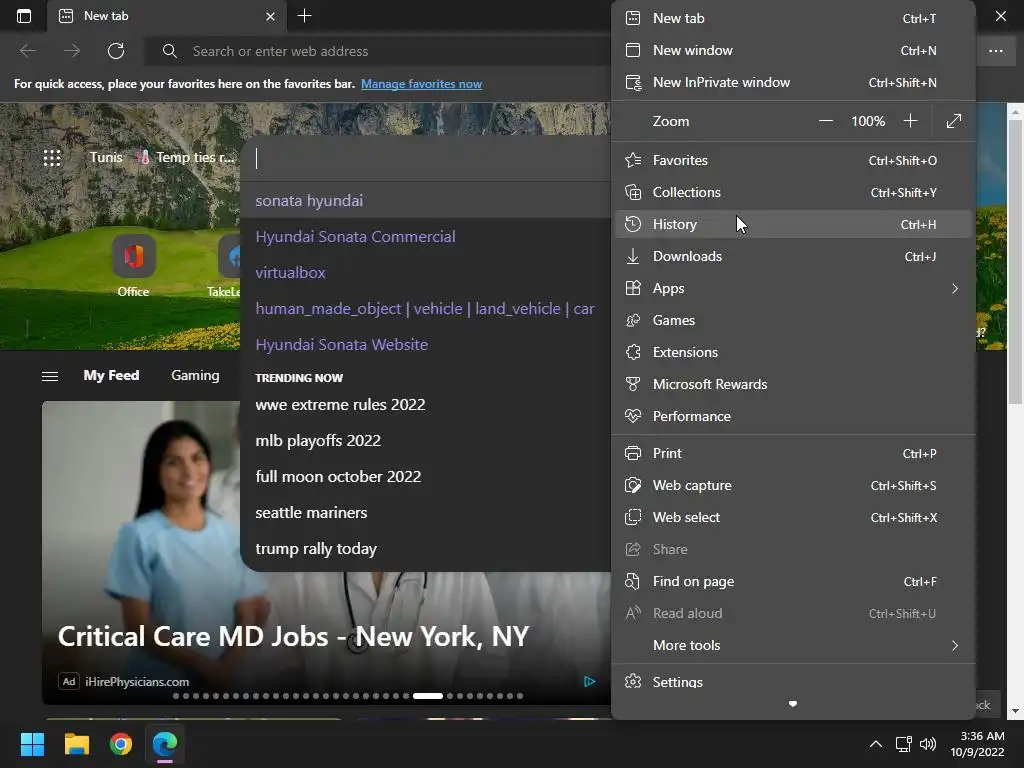The height and width of the screenshot is (768, 1024).
Task: Switch to the Gaming feed tab
Action: 195,376
